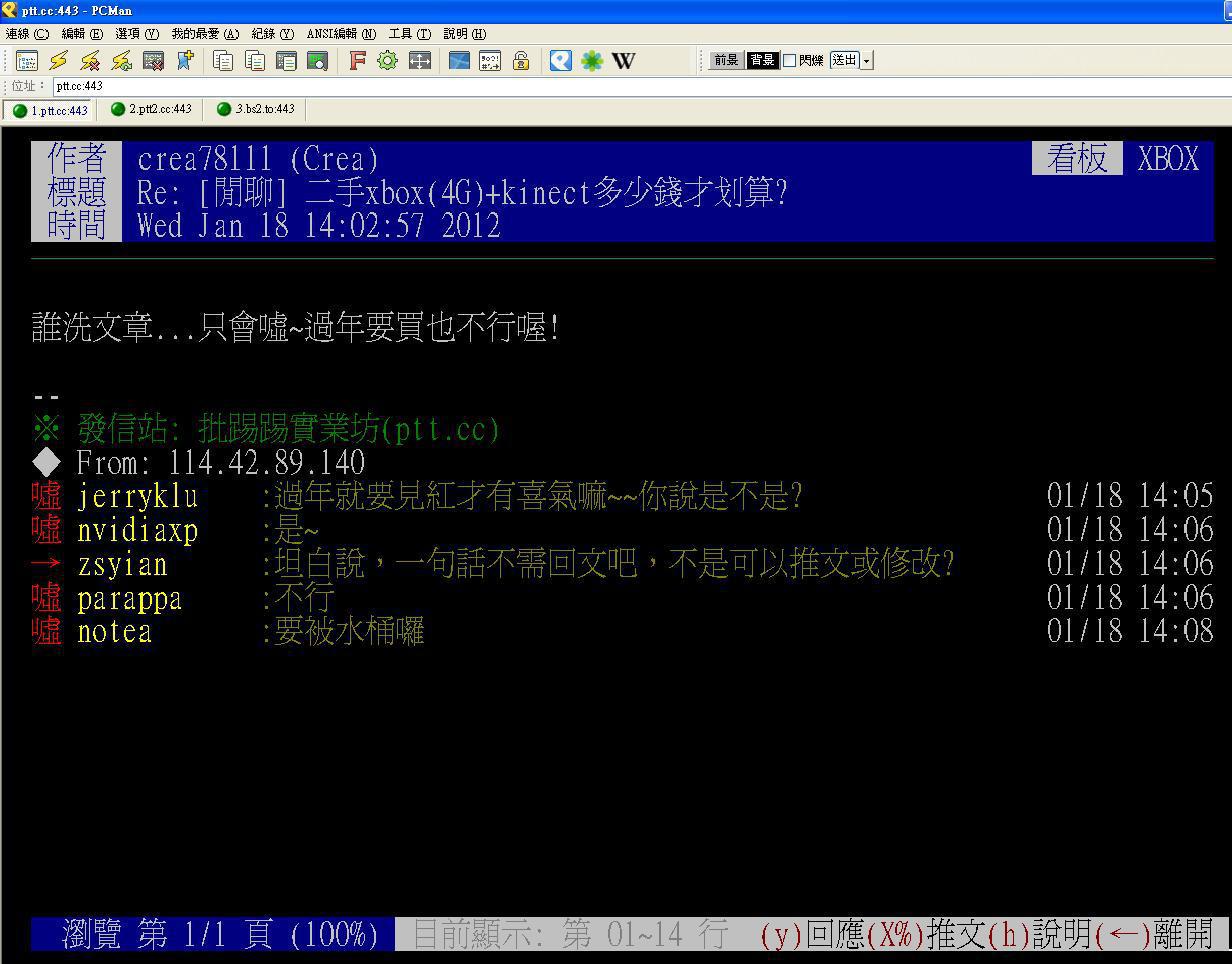This screenshot has height=964, width=1232.
Task: Click the timestamp Wed Jan 18 14:02:57 2012
Action: point(319,225)
